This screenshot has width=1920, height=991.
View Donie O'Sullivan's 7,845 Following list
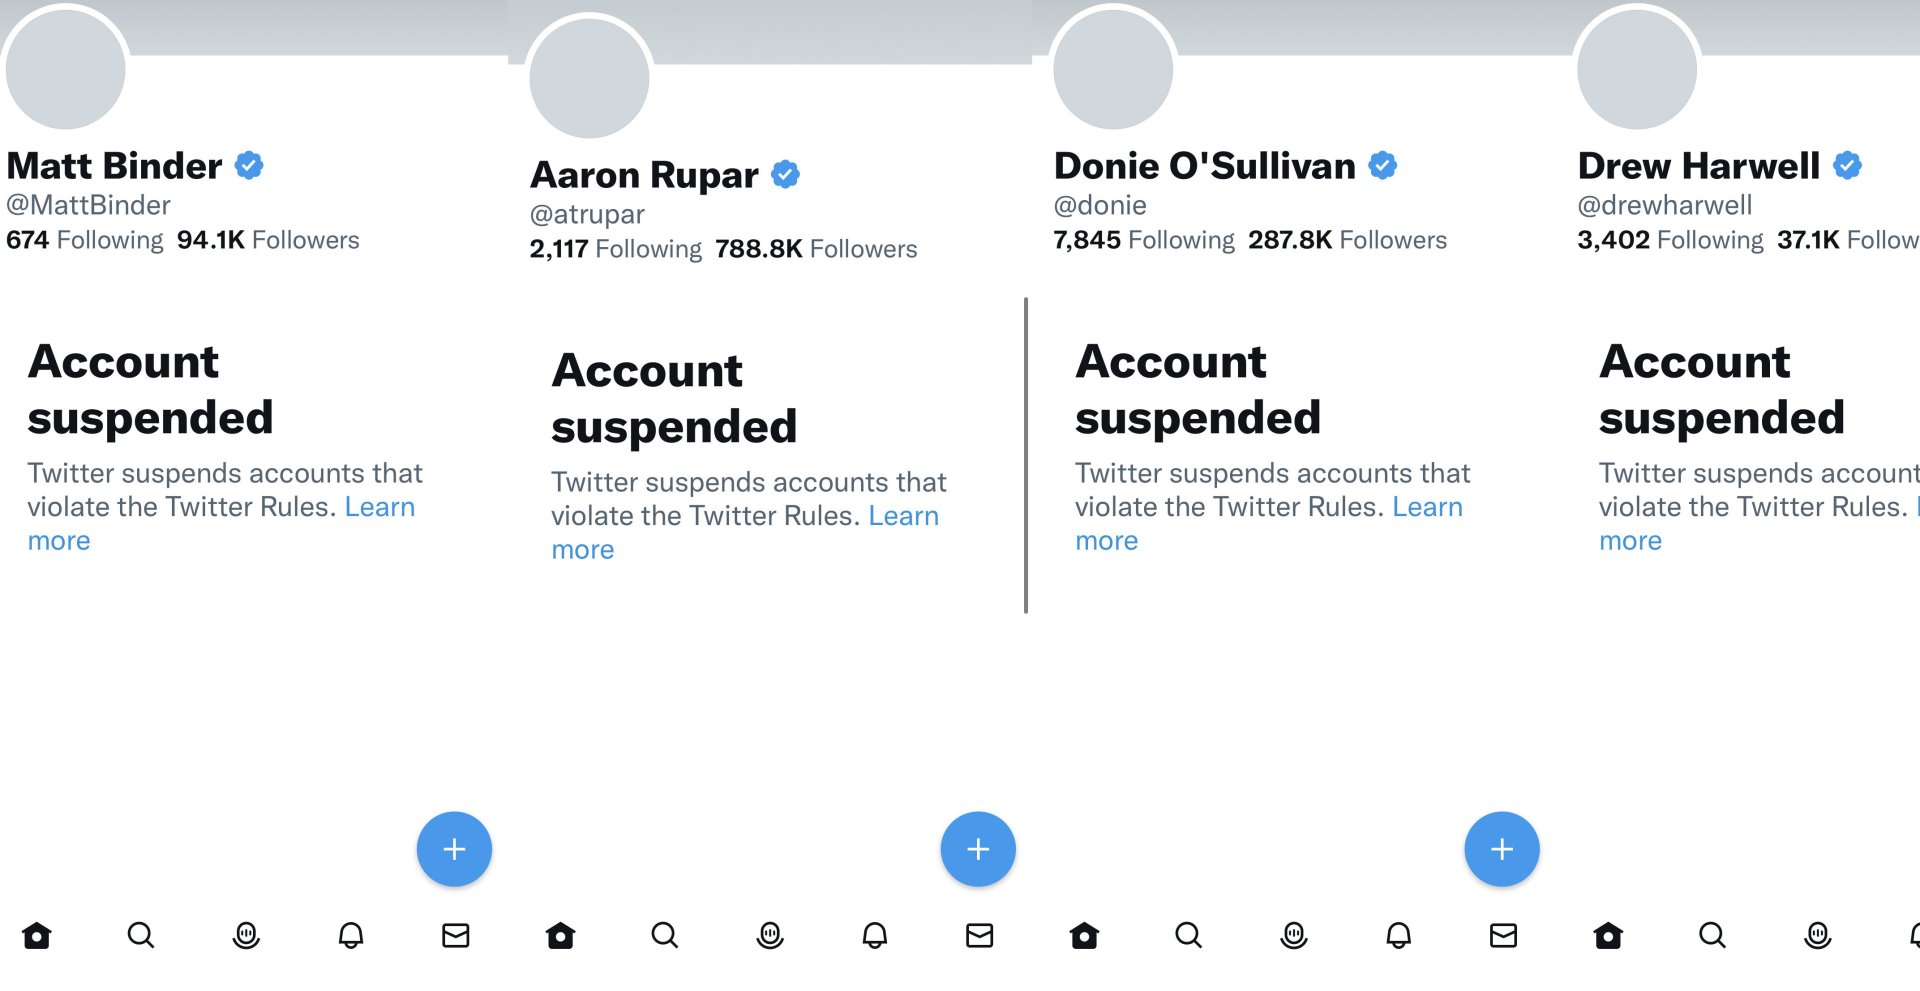1144,240
